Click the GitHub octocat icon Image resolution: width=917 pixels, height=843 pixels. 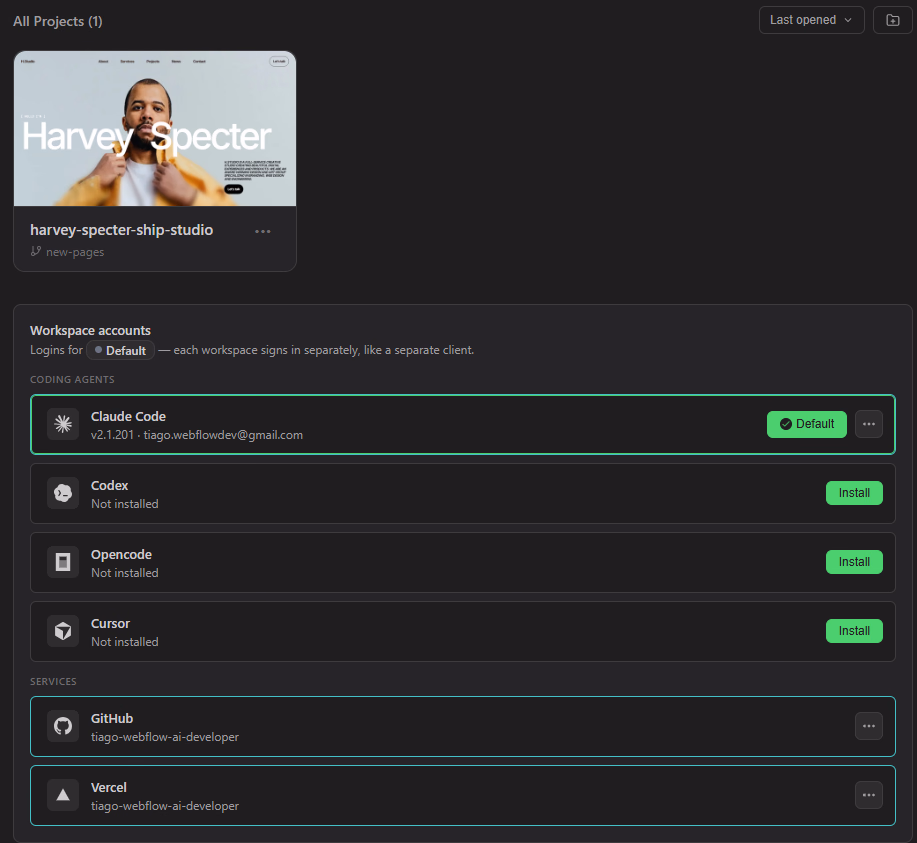pyautogui.click(x=63, y=726)
